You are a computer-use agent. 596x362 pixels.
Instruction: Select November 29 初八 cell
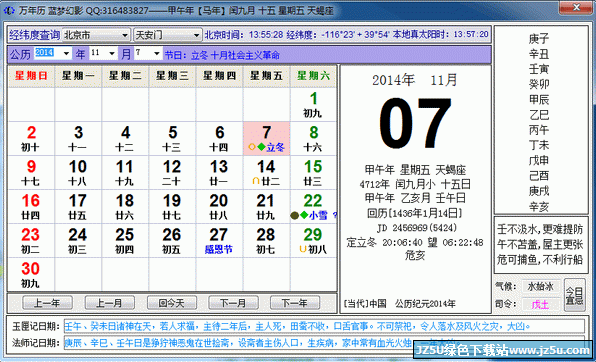313,241
